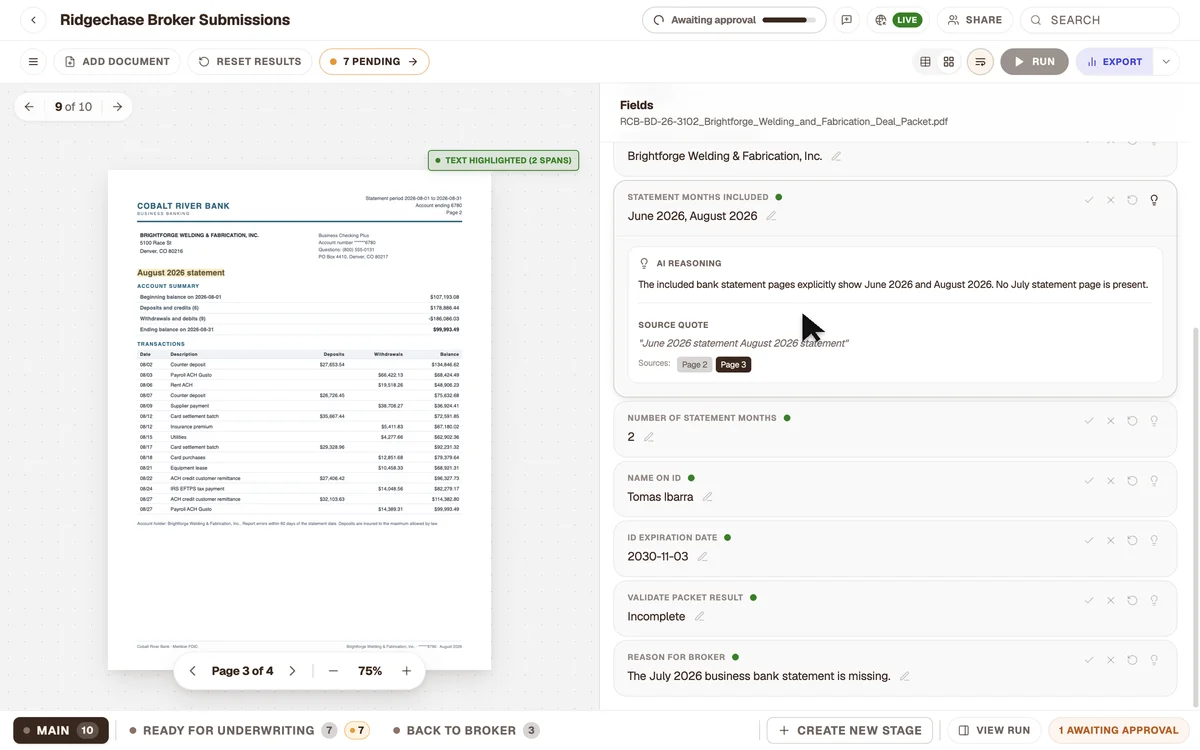Select the Main stage tab
The width and height of the screenshot is (1200, 750).
(x=61, y=730)
